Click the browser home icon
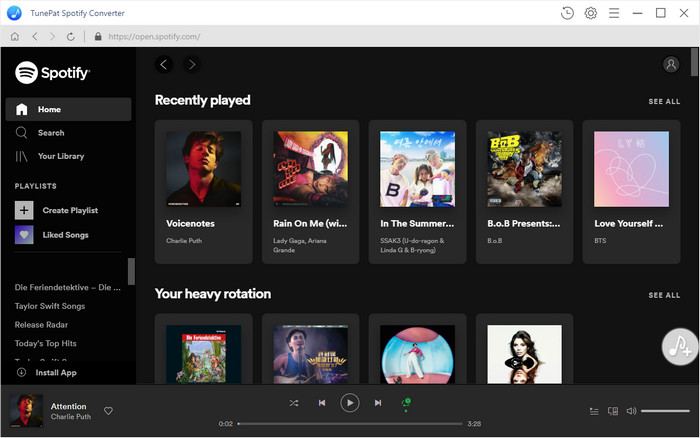 [x=14, y=36]
